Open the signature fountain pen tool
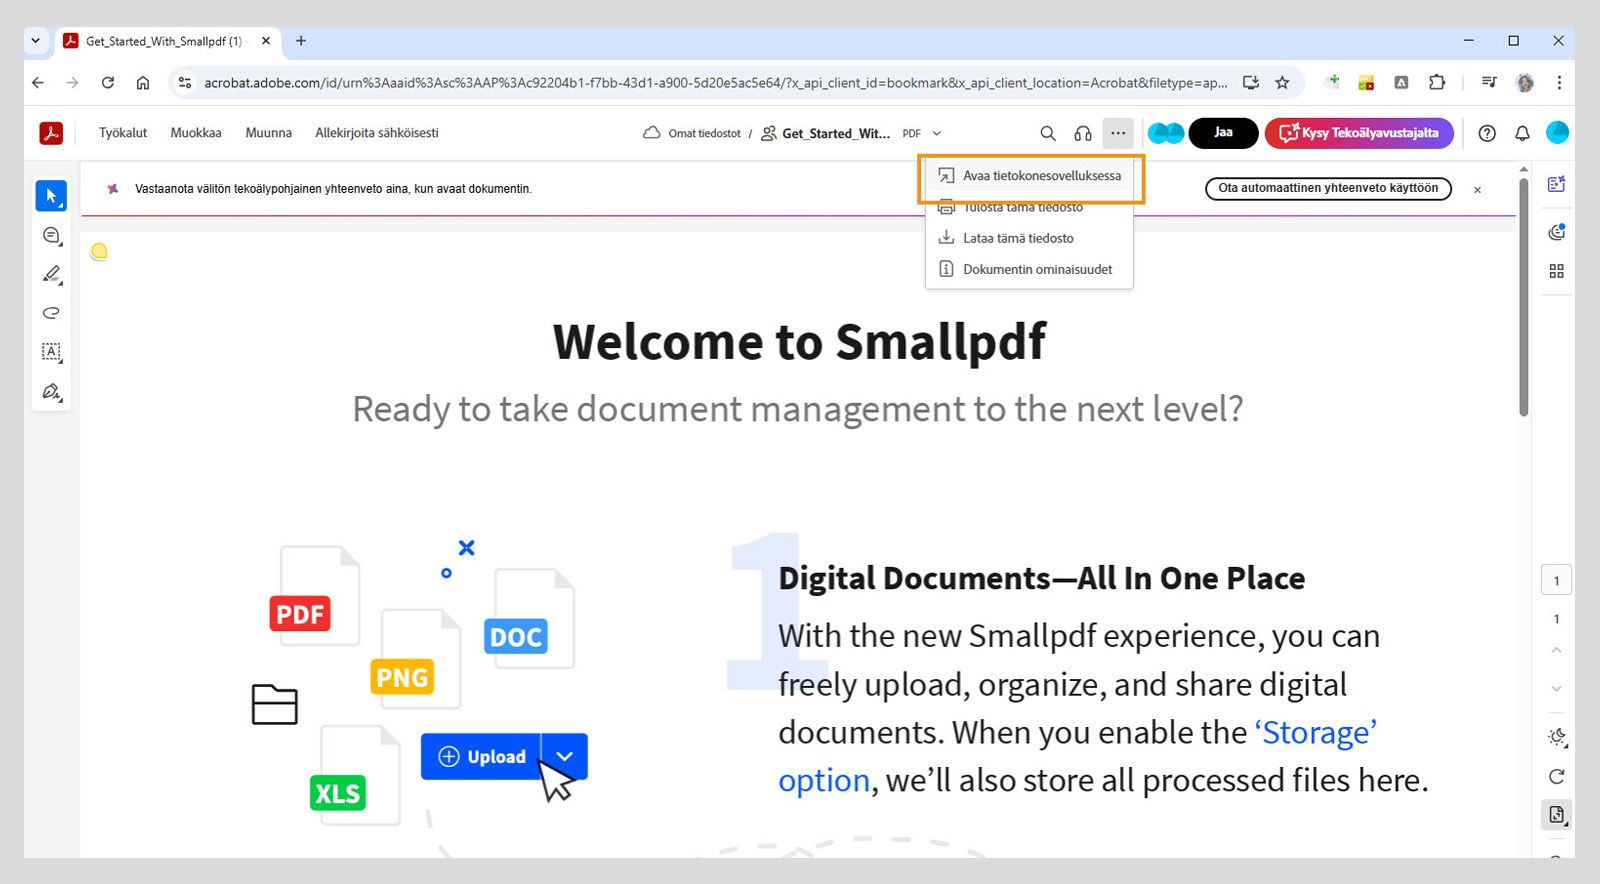This screenshot has width=1600, height=884. (51, 391)
